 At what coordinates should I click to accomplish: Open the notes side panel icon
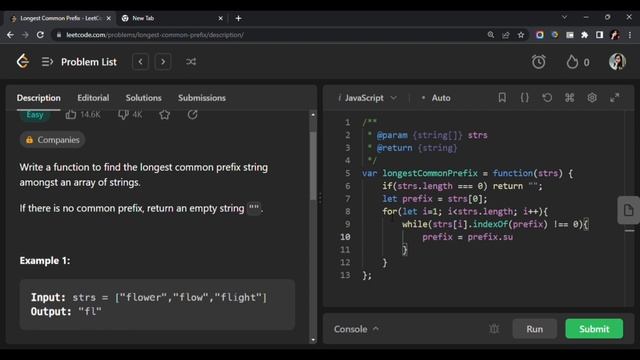click(629, 210)
